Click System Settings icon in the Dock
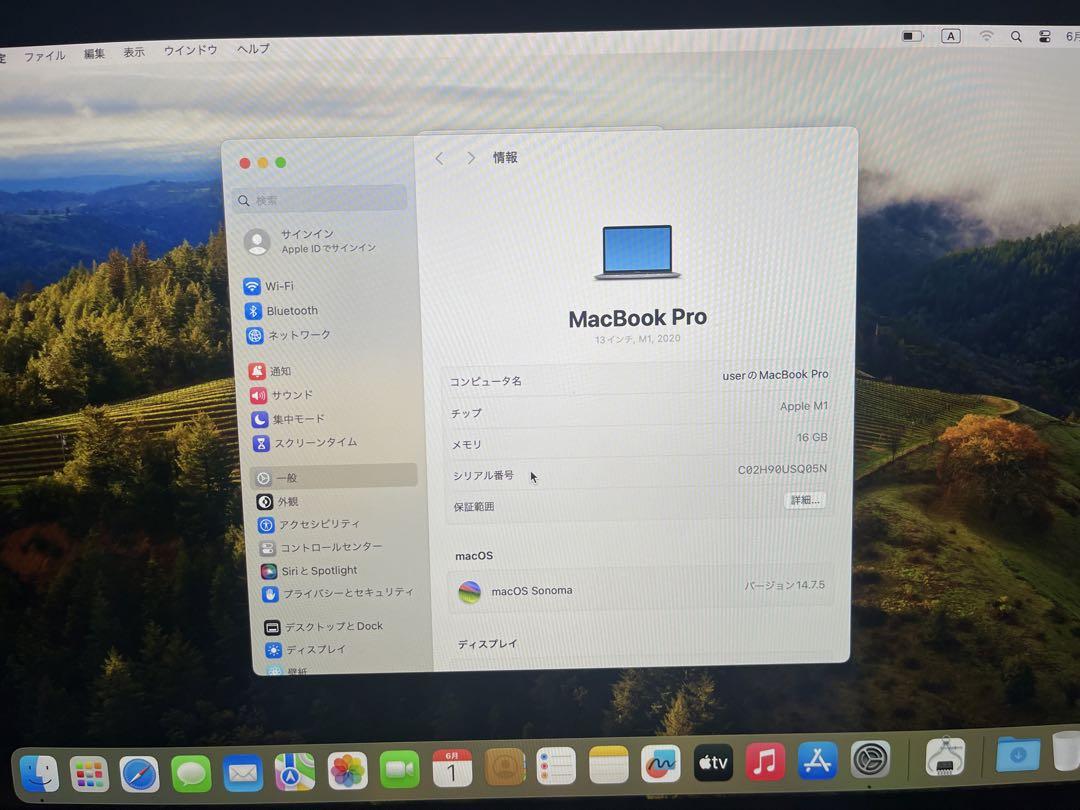This screenshot has width=1080, height=810. tap(870, 759)
